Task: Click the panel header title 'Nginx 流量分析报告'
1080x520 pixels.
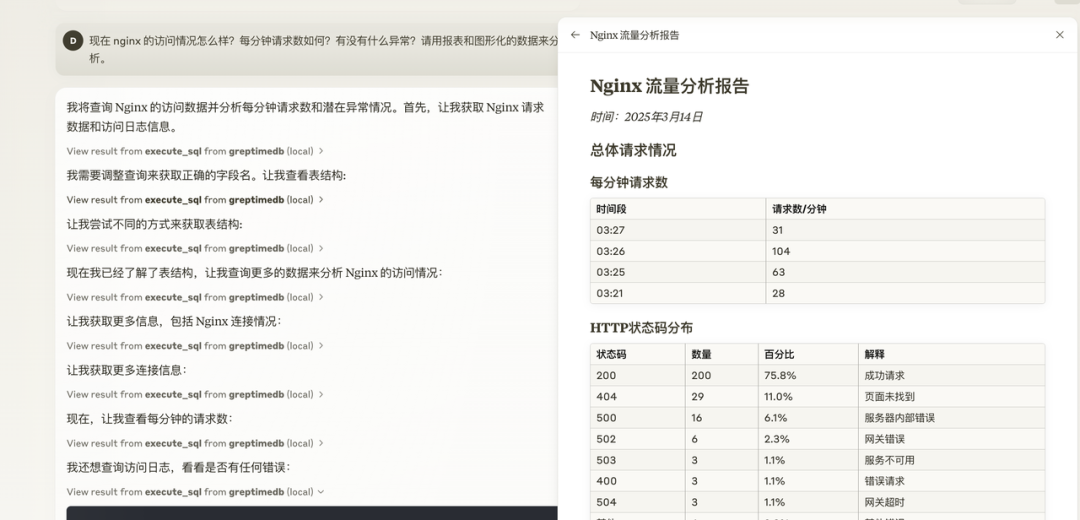Action: 634,35
